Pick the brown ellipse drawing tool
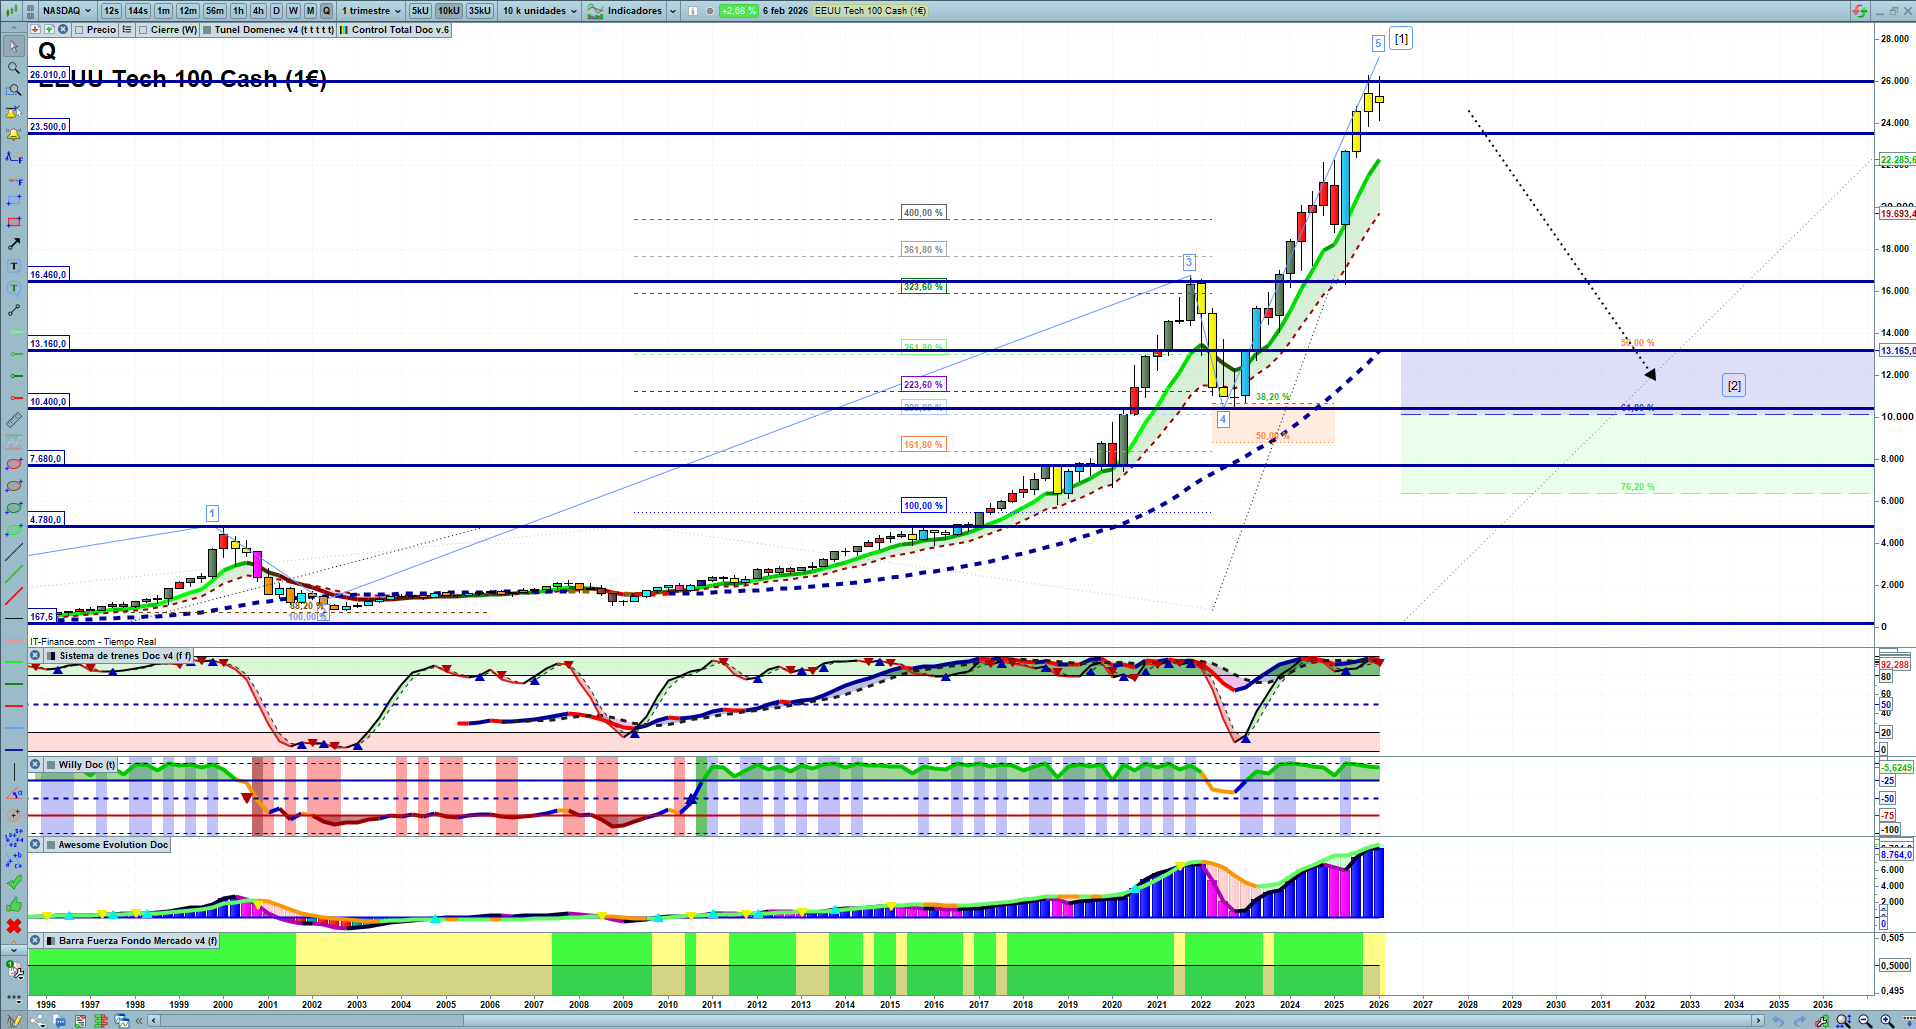The width and height of the screenshot is (1916, 1029). (14, 486)
